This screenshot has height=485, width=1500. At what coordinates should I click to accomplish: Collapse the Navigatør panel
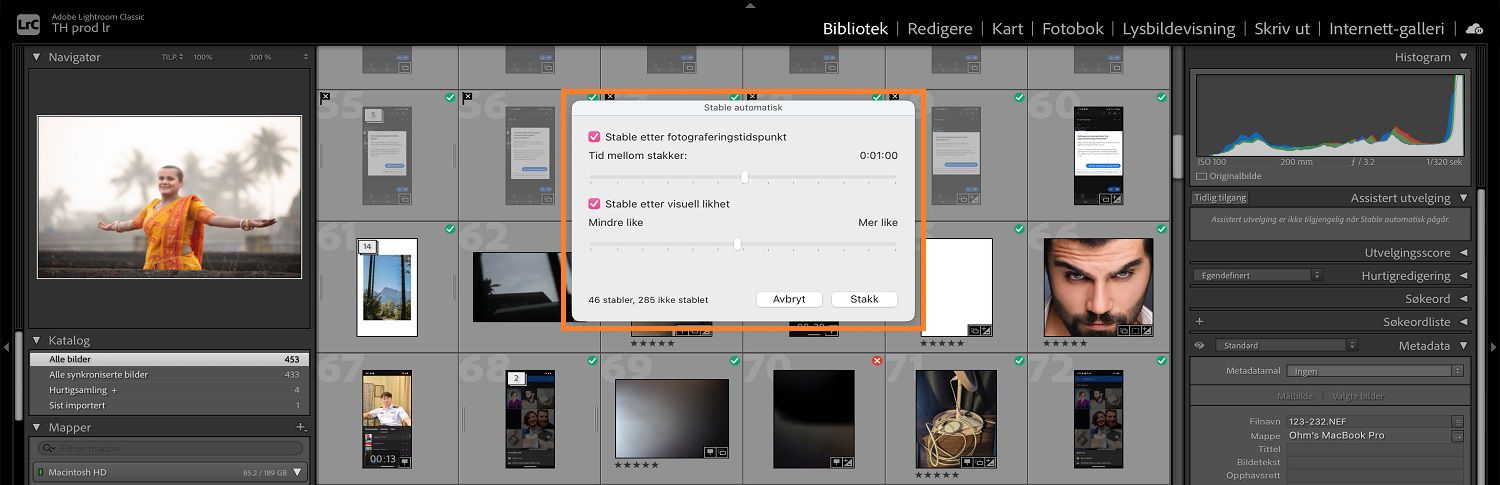click(x=37, y=57)
